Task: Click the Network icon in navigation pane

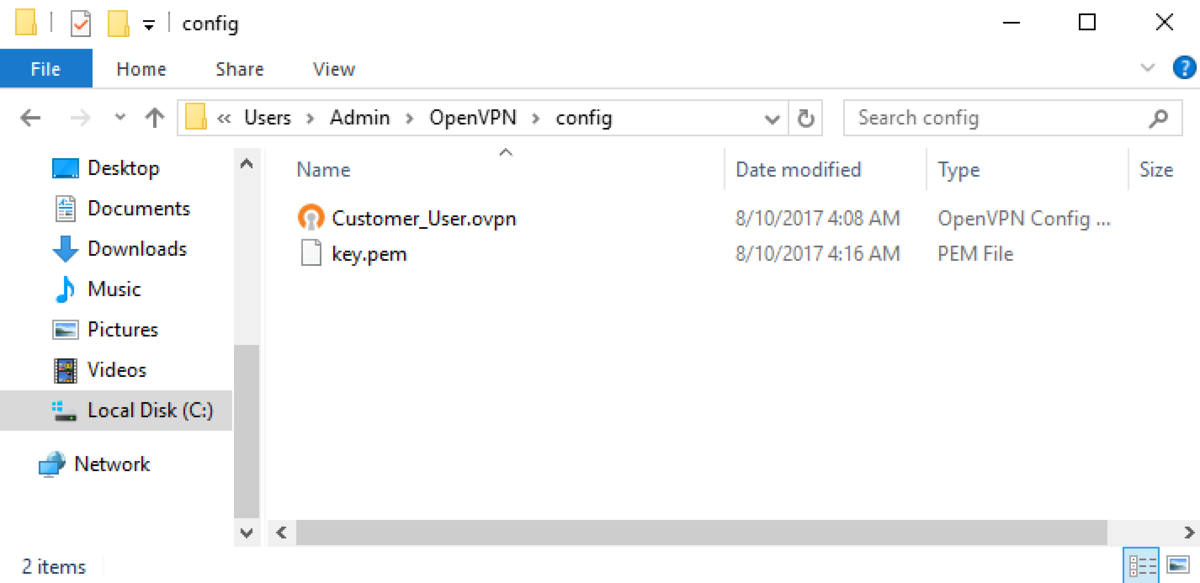Action: coord(51,465)
